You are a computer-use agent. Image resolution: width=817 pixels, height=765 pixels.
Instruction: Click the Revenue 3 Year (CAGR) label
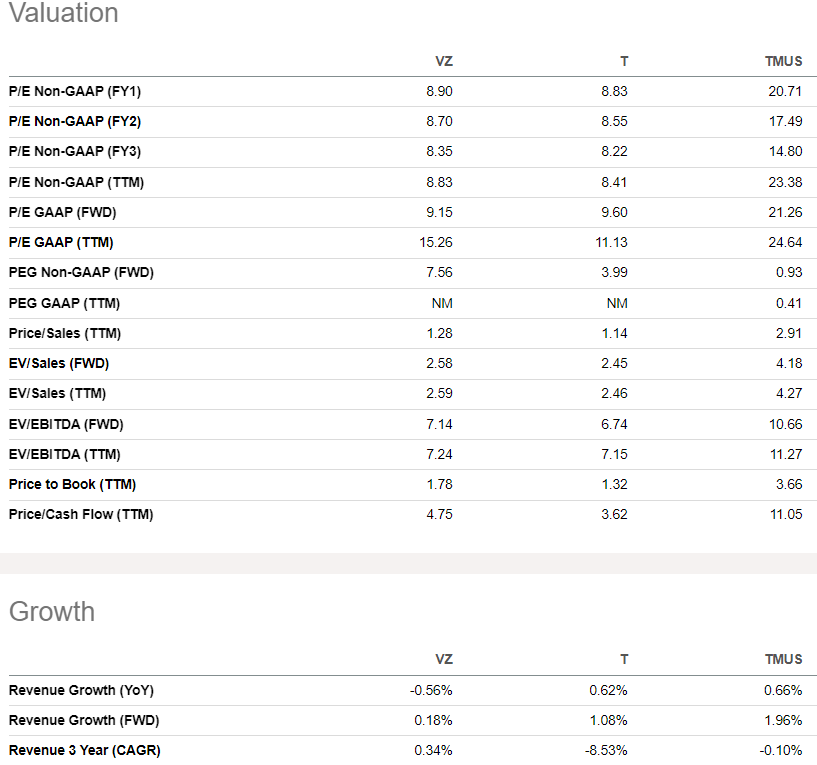pyautogui.click(x=84, y=750)
